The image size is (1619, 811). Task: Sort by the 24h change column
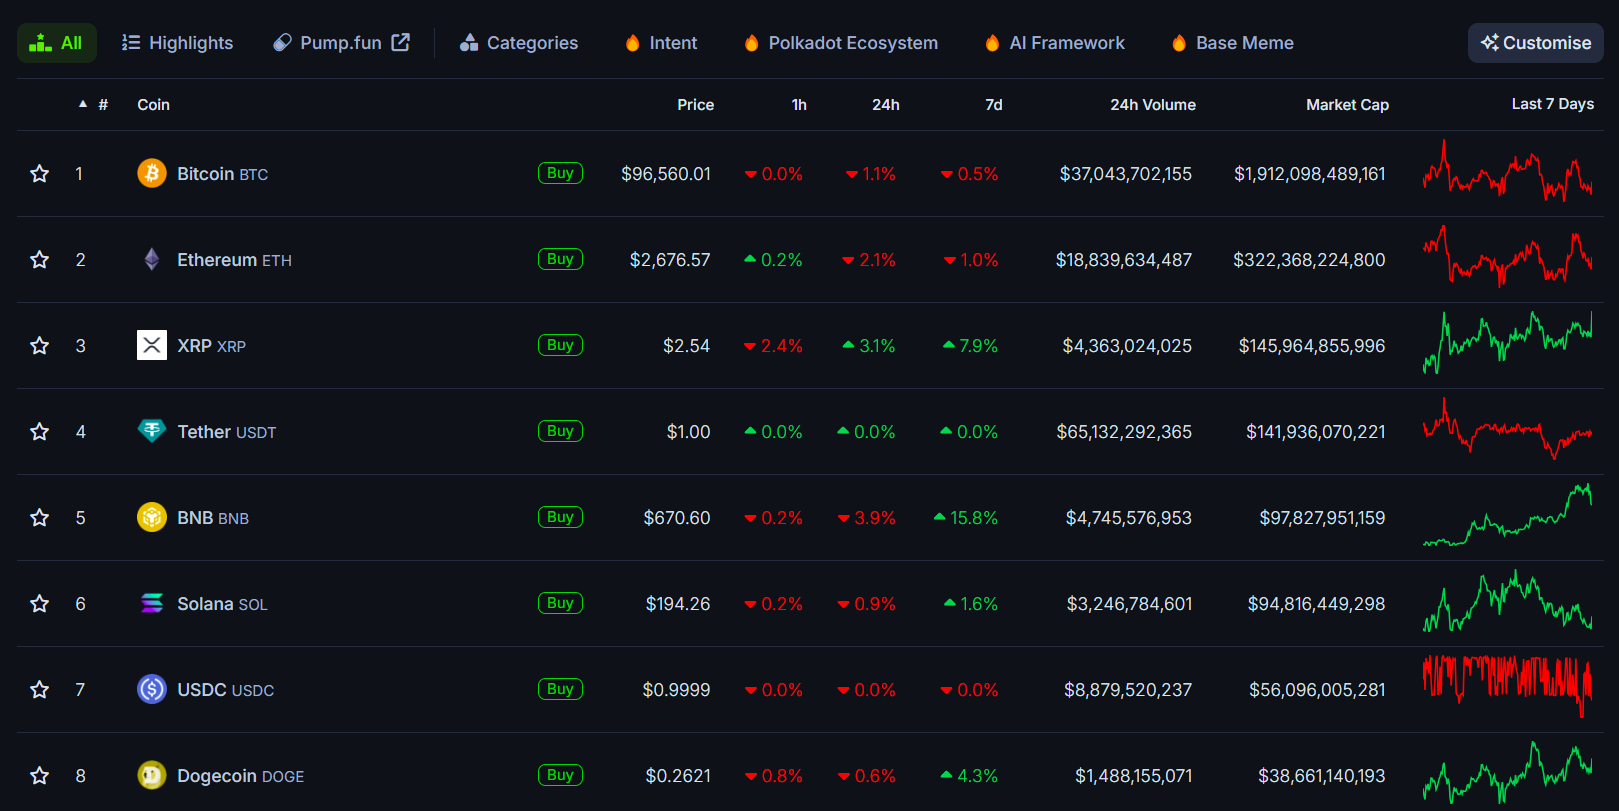coord(886,104)
